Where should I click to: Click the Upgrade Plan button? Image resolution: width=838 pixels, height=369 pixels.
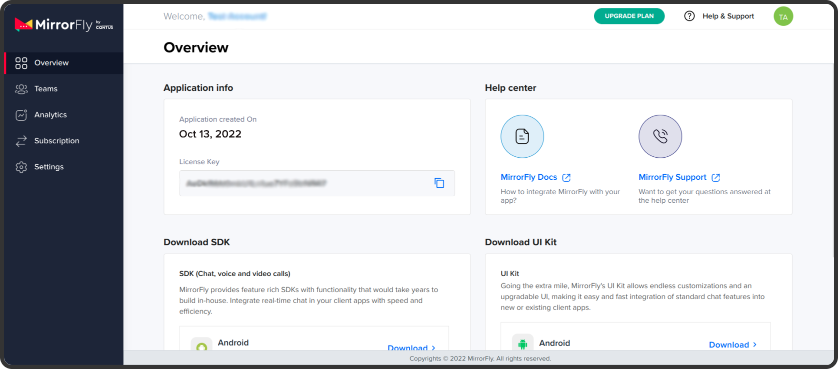(x=629, y=16)
